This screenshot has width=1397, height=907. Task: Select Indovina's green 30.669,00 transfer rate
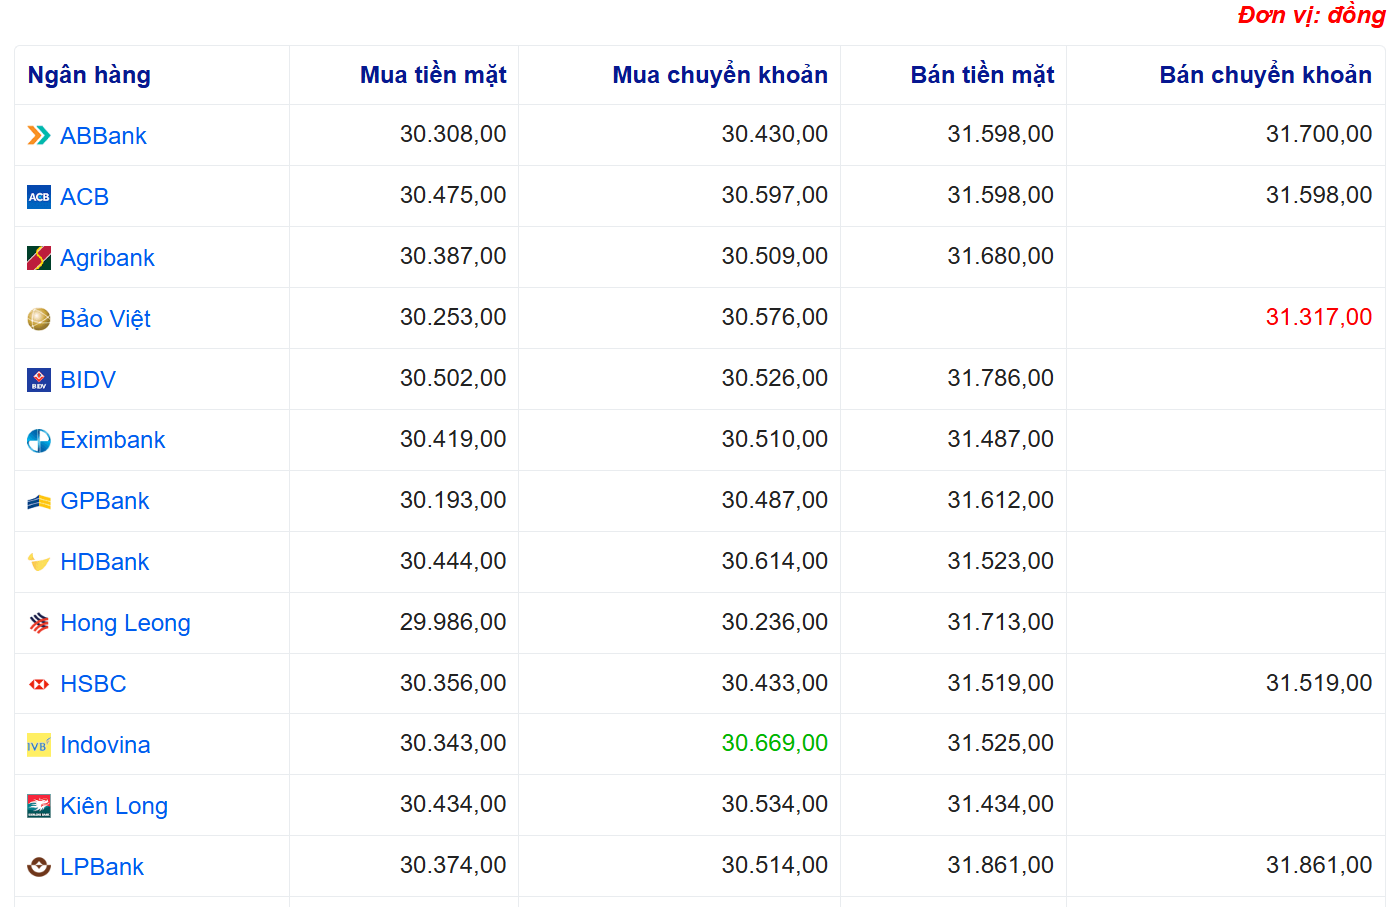pos(774,743)
